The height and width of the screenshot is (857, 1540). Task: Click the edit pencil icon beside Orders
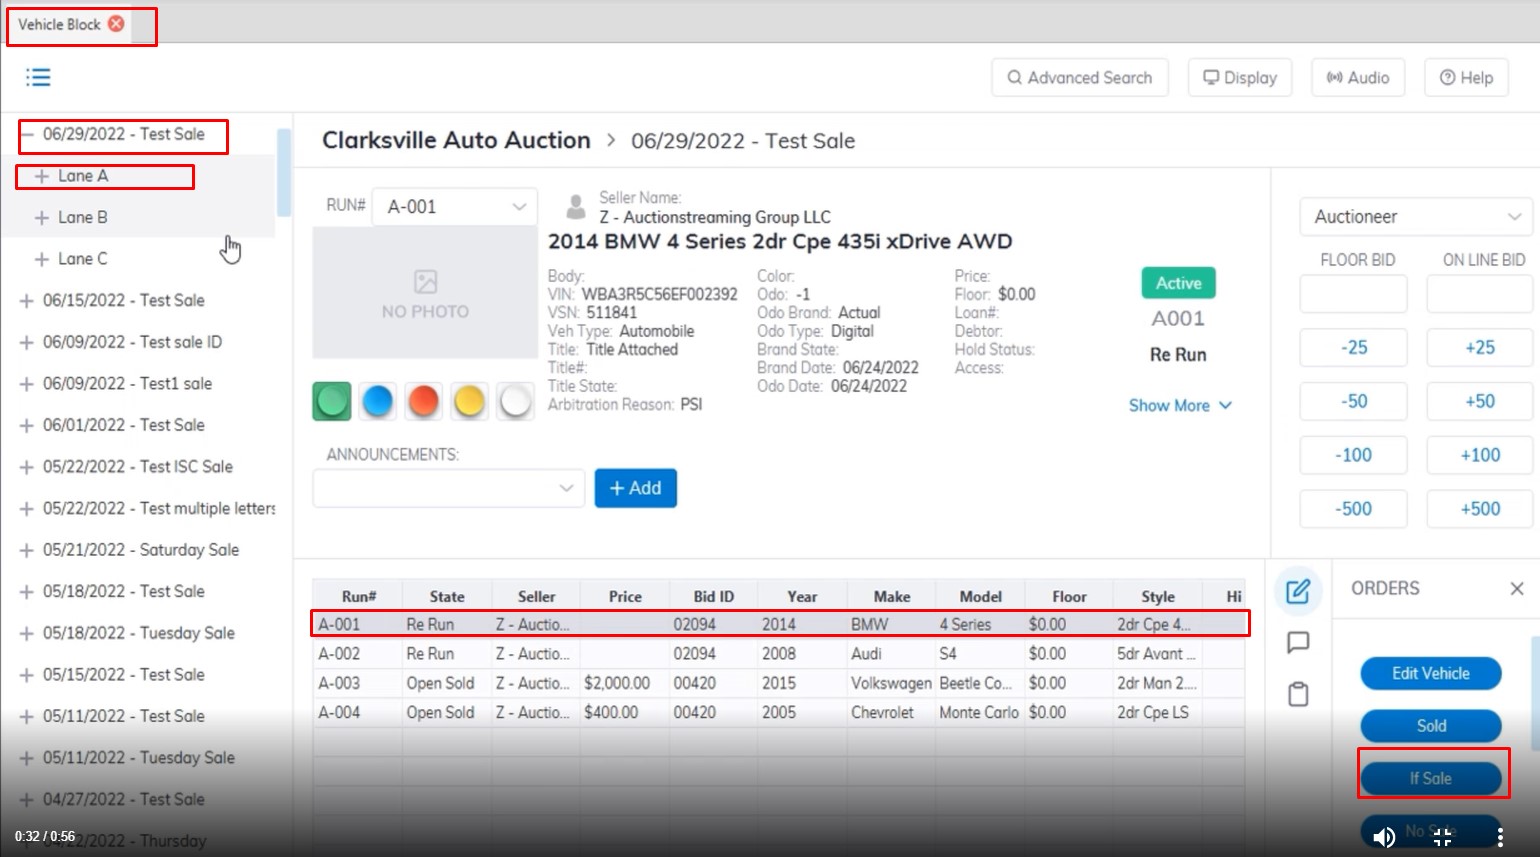[1298, 591]
